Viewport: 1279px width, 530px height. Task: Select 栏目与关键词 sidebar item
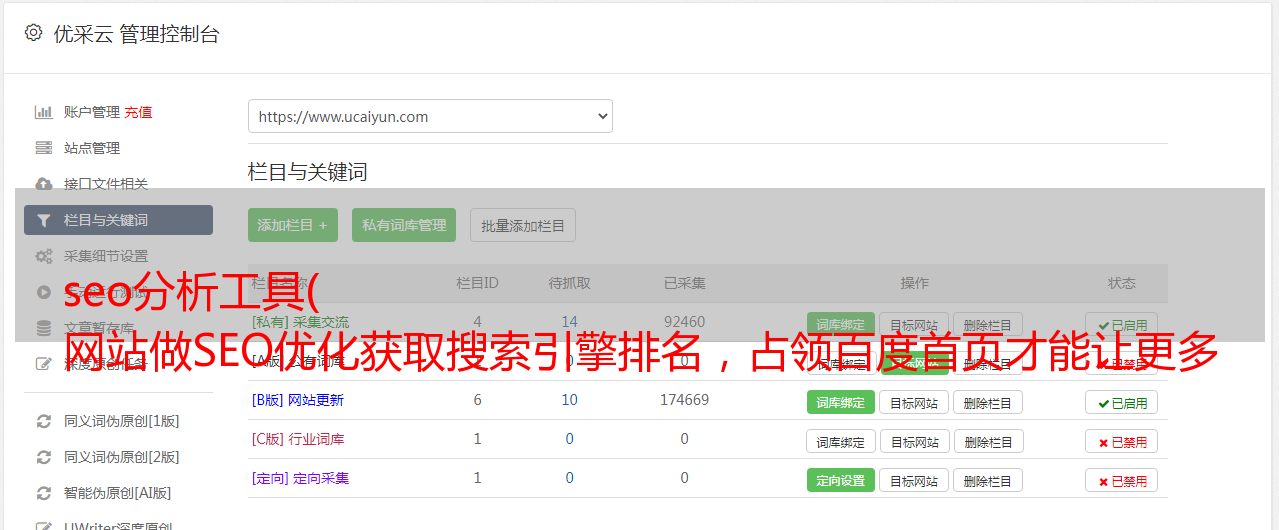coord(118,220)
